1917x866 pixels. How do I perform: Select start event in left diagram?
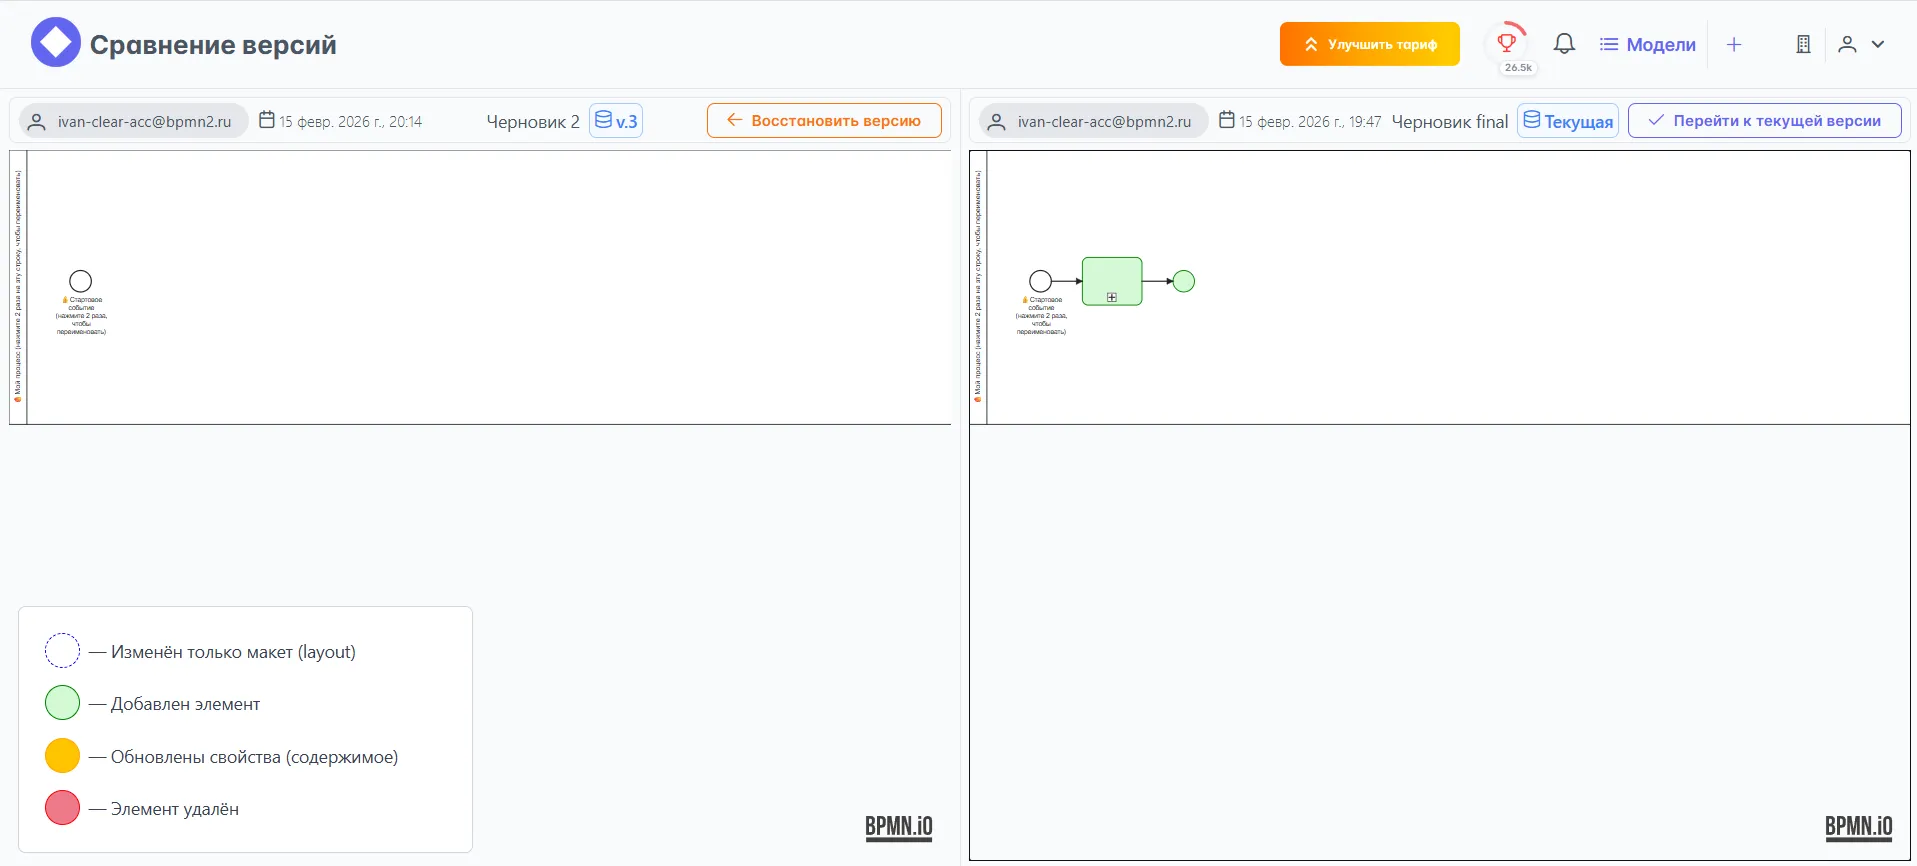[x=80, y=281]
